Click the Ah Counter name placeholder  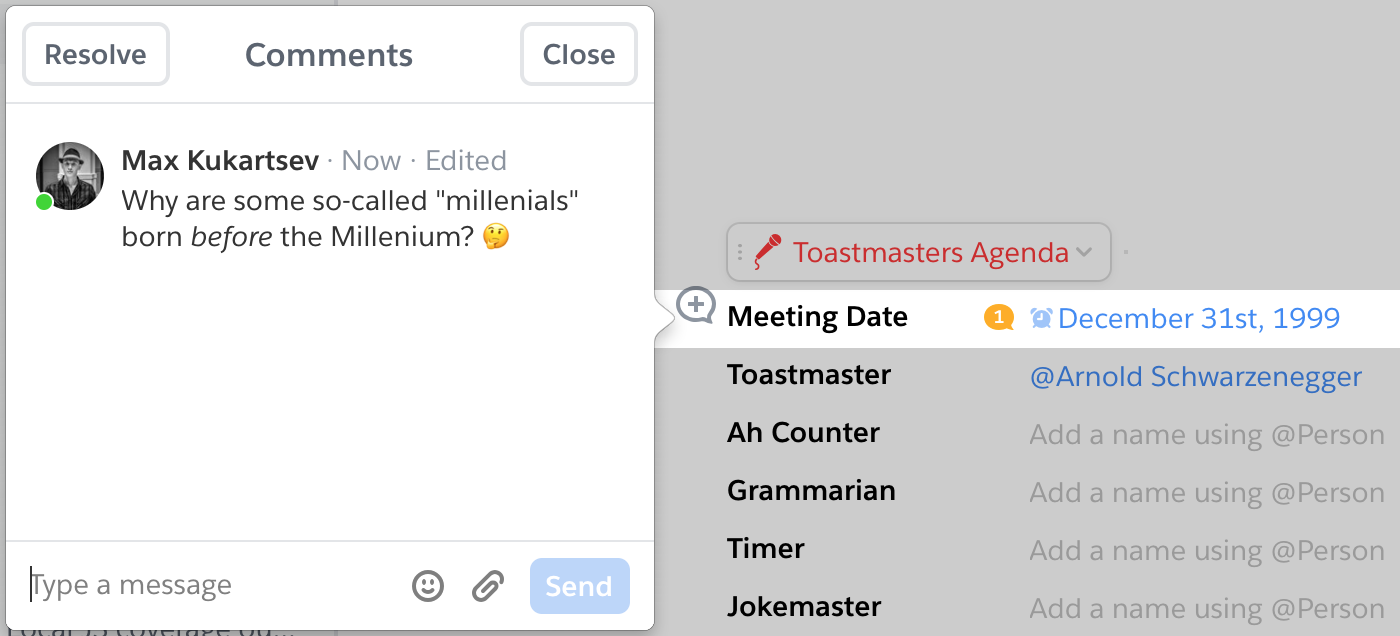[1207, 435]
